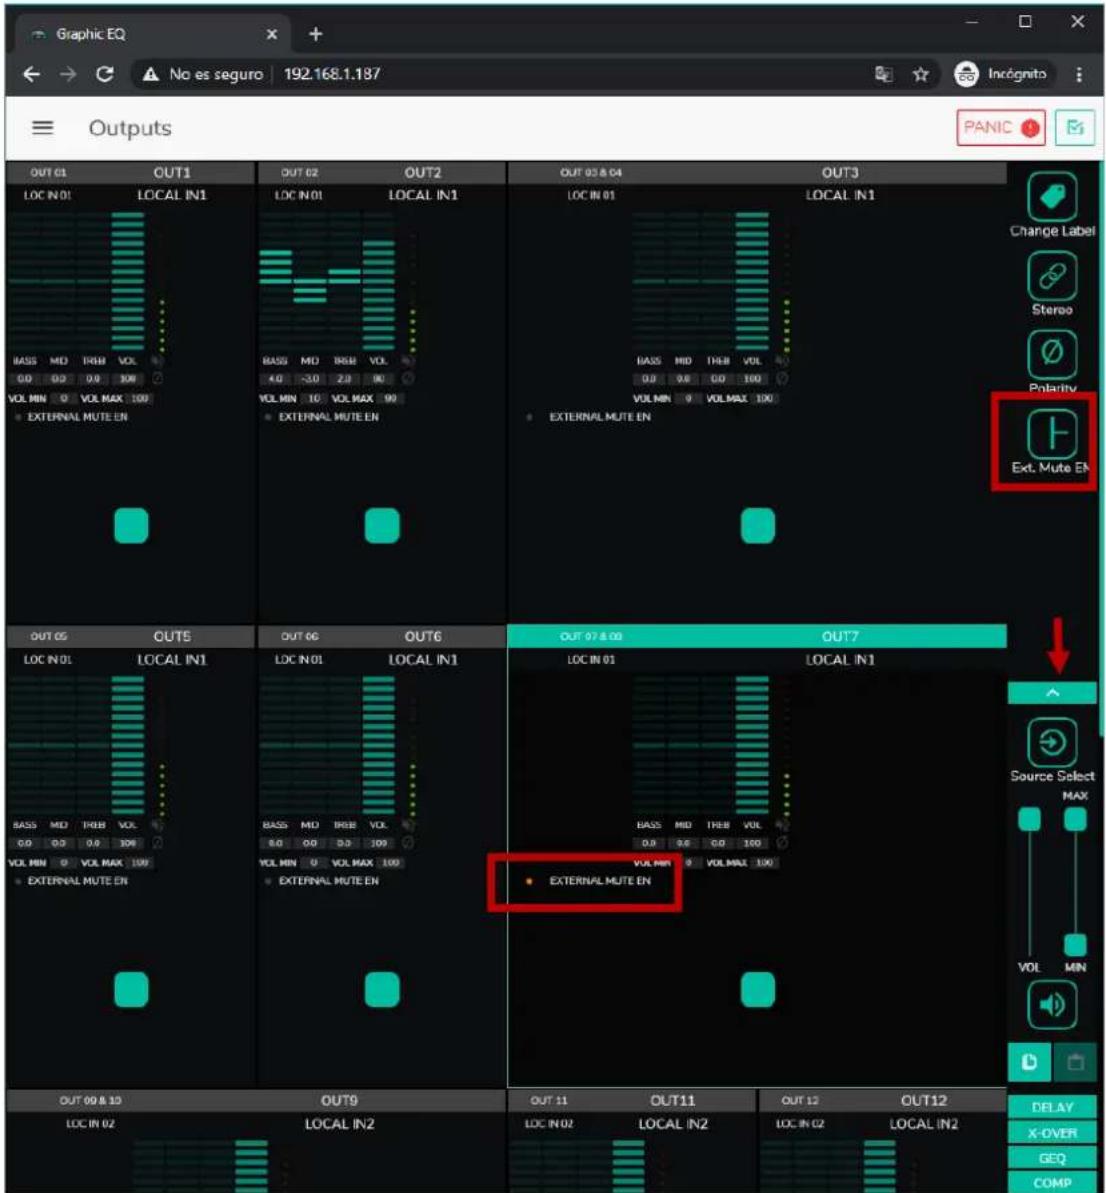Screen dimensions: 1106x1193
Task: Click the No es seguro warning icon
Action: click(151, 74)
